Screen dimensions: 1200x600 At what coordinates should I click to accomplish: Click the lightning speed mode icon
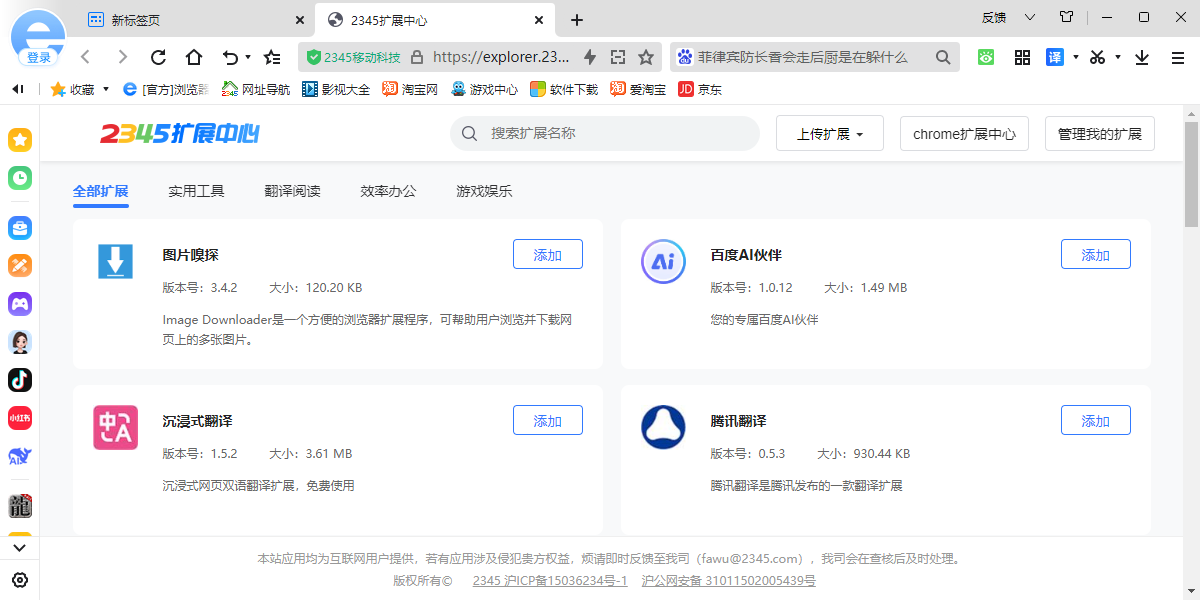tap(590, 57)
